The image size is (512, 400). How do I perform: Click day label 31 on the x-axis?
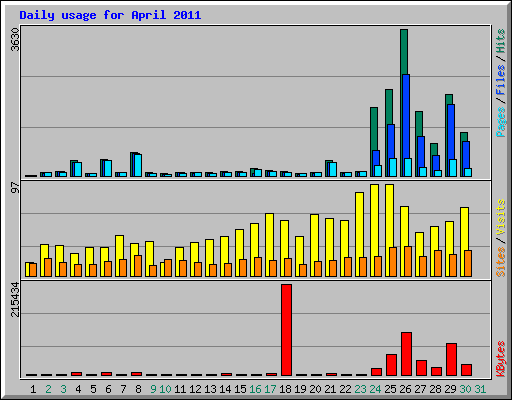coord(480,389)
